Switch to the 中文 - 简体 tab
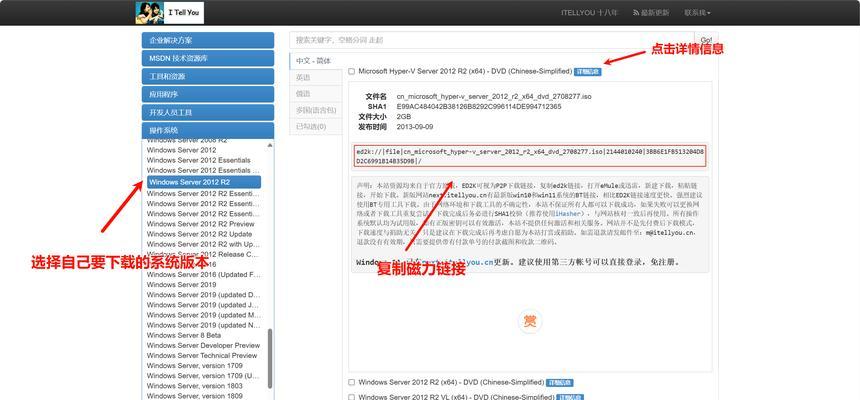Screen dimensions: 860x400 pyautogui.click(x=316, y=61)
